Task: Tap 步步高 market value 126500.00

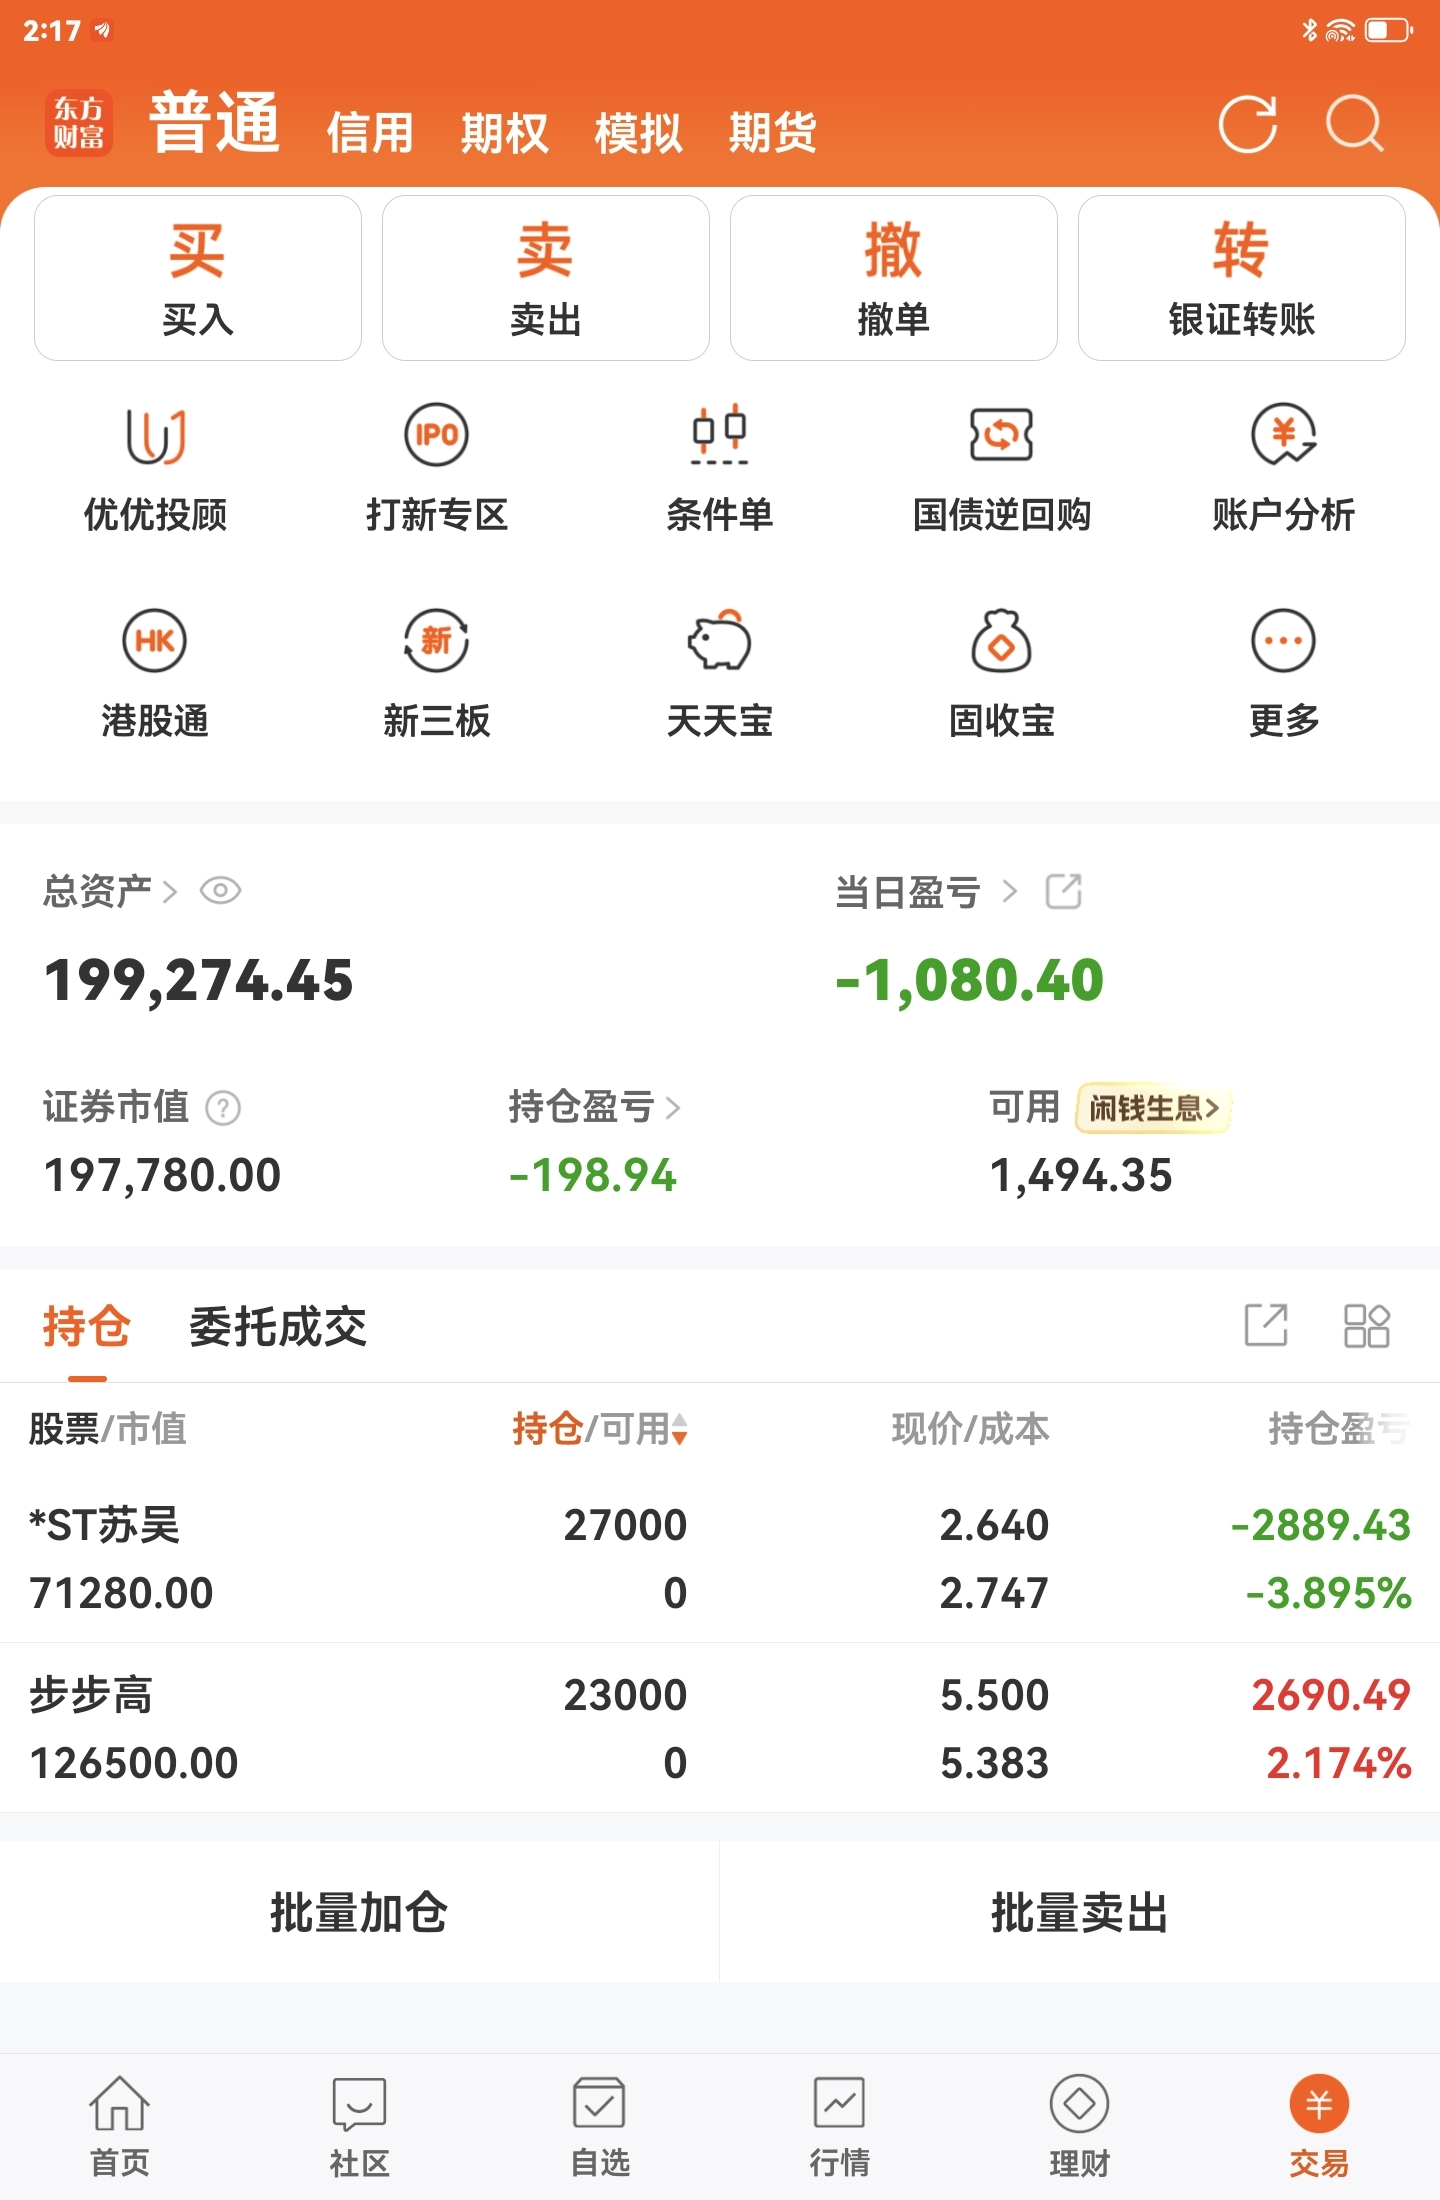Action: coord(134,1763)
